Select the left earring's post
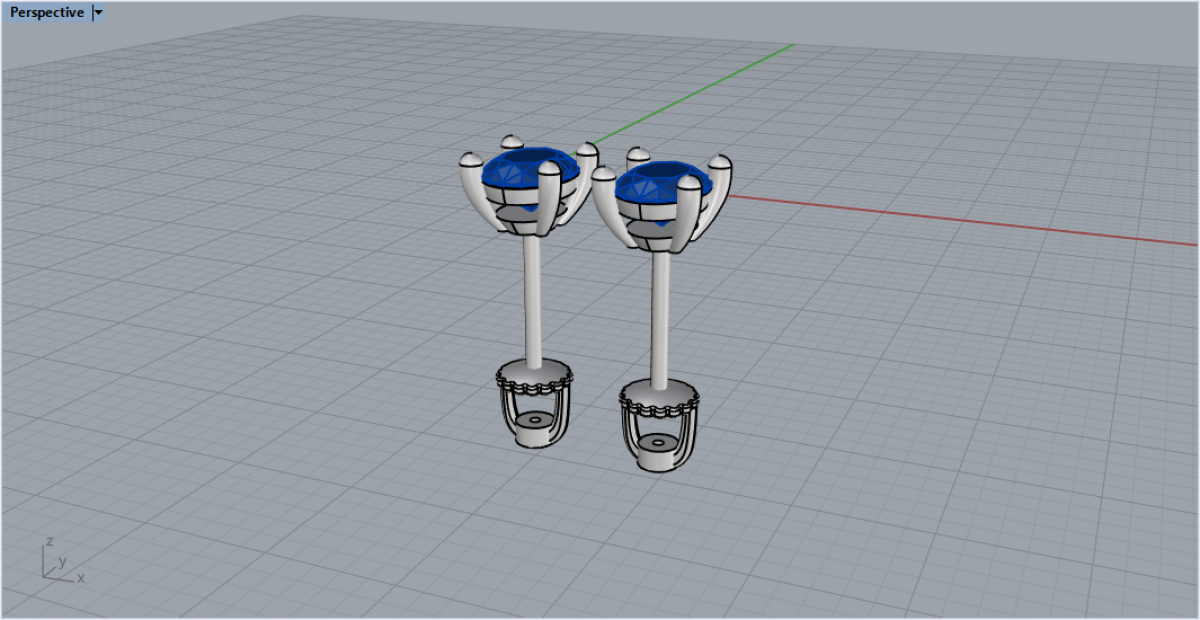This screenshot has width=1200, height=620. coord(533,300)
